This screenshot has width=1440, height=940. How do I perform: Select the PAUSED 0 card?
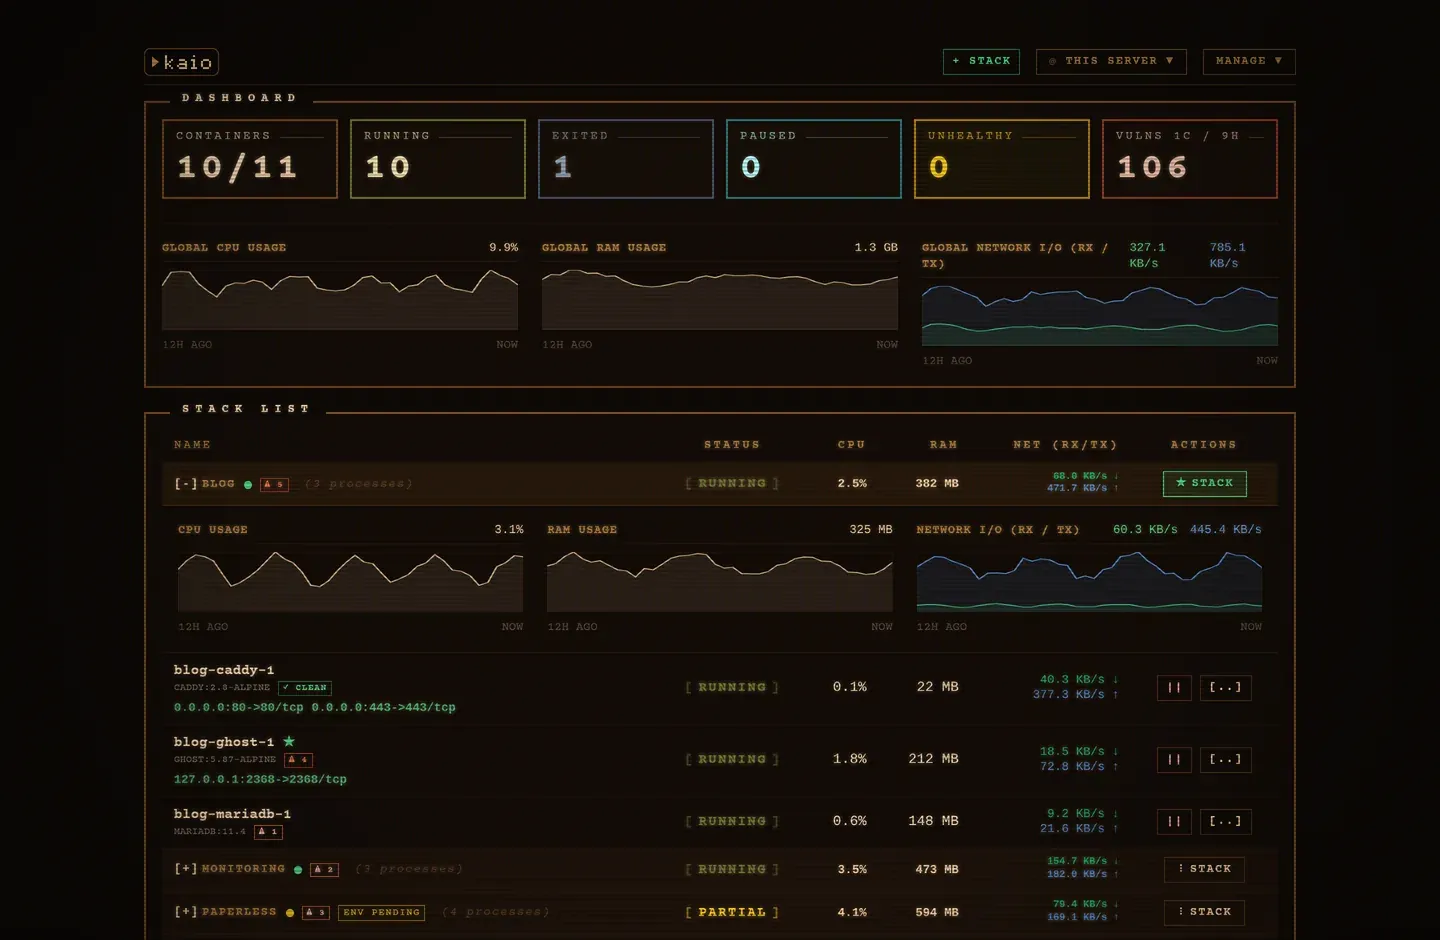814,159
